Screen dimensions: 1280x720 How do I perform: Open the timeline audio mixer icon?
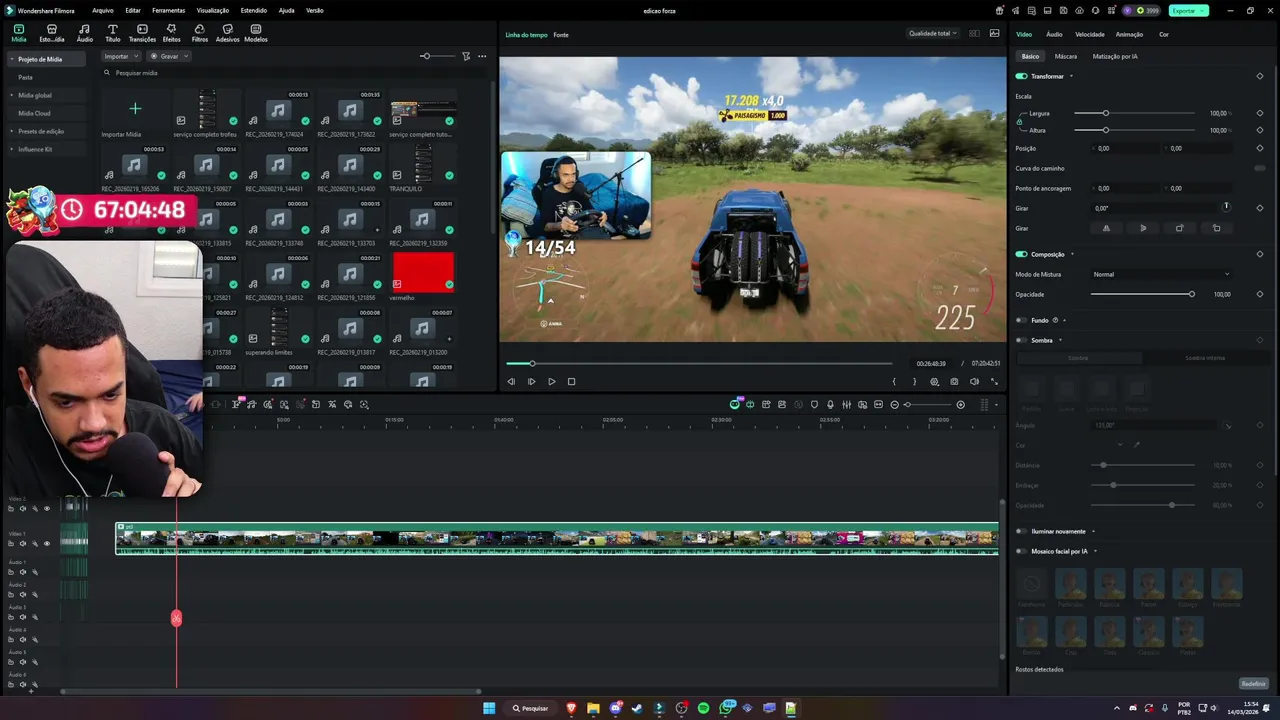coord(846,404)
